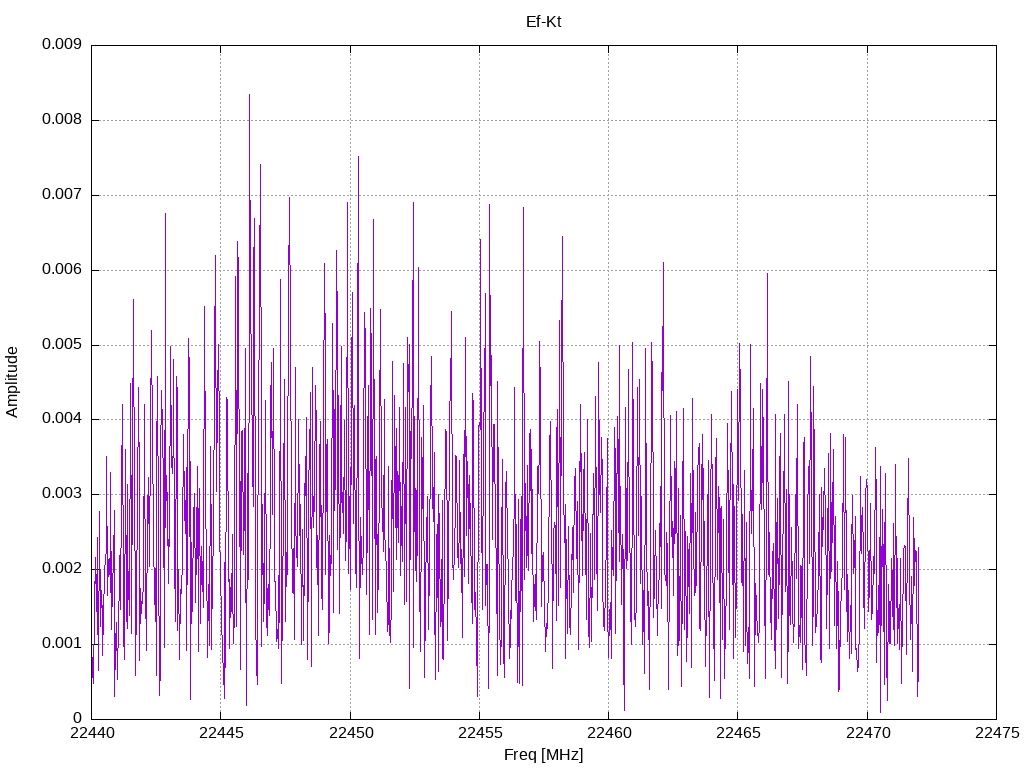Screen dimensions: 1024x768
Task: Click the plot title Ef-Kt
Action: tap(543, 22)
